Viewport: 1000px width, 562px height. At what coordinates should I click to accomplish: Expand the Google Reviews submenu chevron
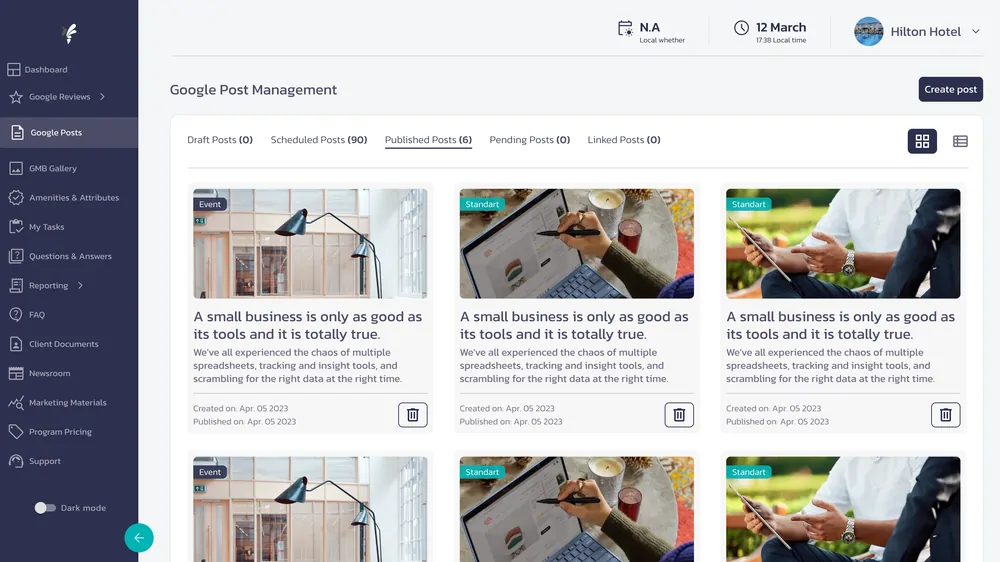pos(102,97)
